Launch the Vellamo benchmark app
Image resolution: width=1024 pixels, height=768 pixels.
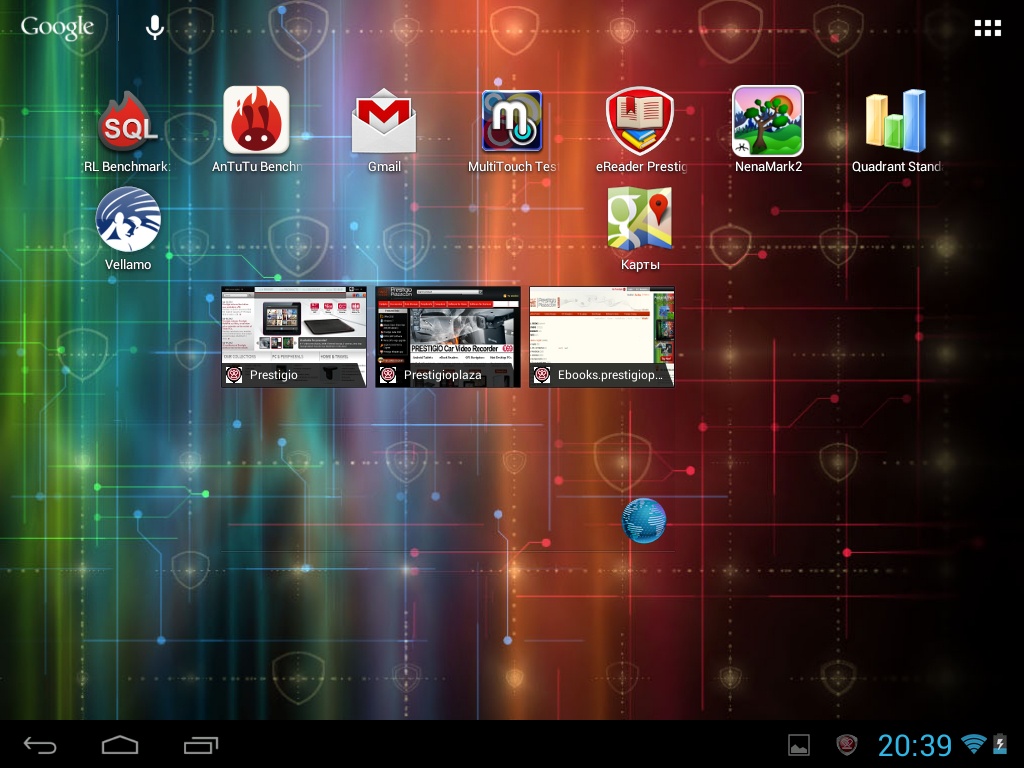pyautogui.click(x=128, y=220)
